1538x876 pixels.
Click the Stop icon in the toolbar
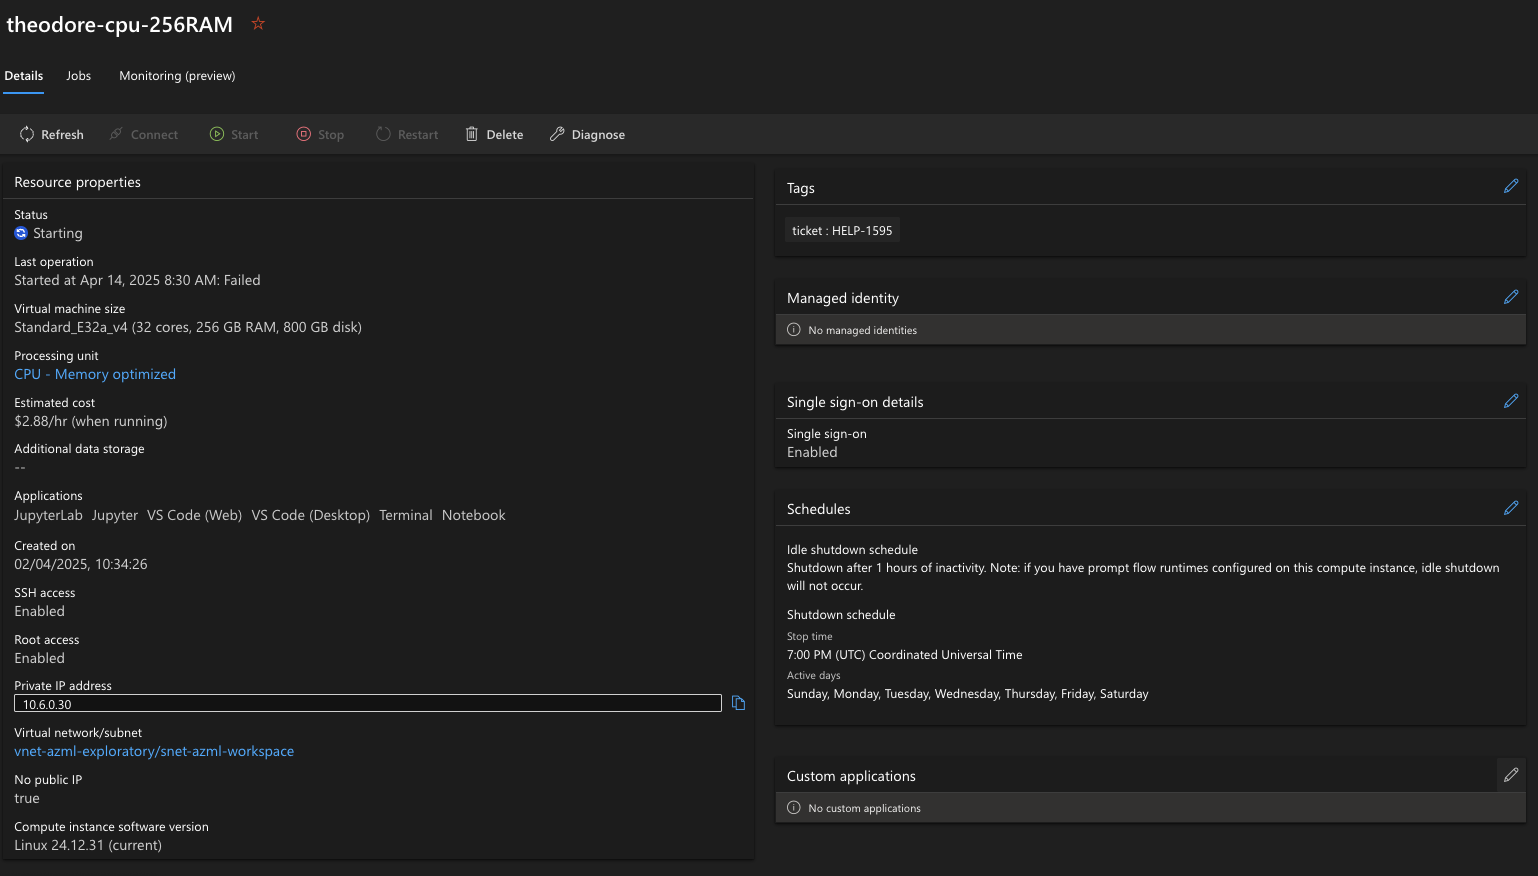point(303,134)
